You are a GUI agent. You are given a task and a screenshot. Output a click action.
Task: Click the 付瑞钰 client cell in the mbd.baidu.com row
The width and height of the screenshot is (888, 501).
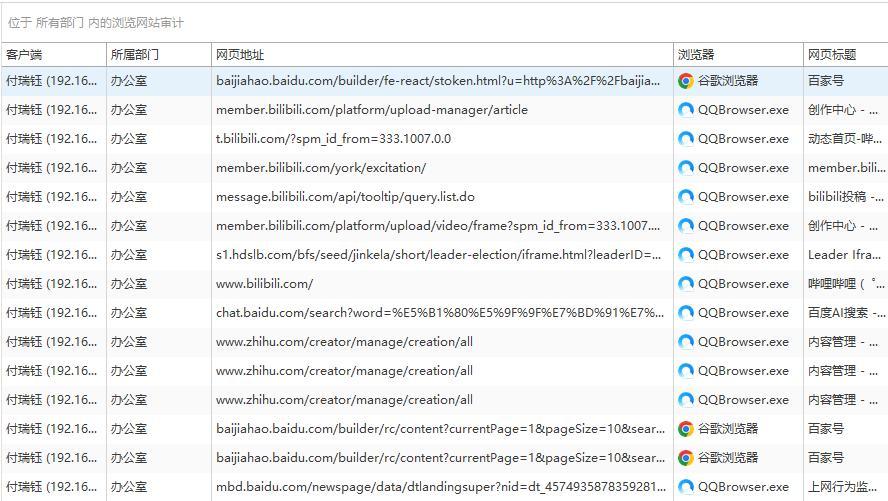pyautogui.click(x=52, y=486)
